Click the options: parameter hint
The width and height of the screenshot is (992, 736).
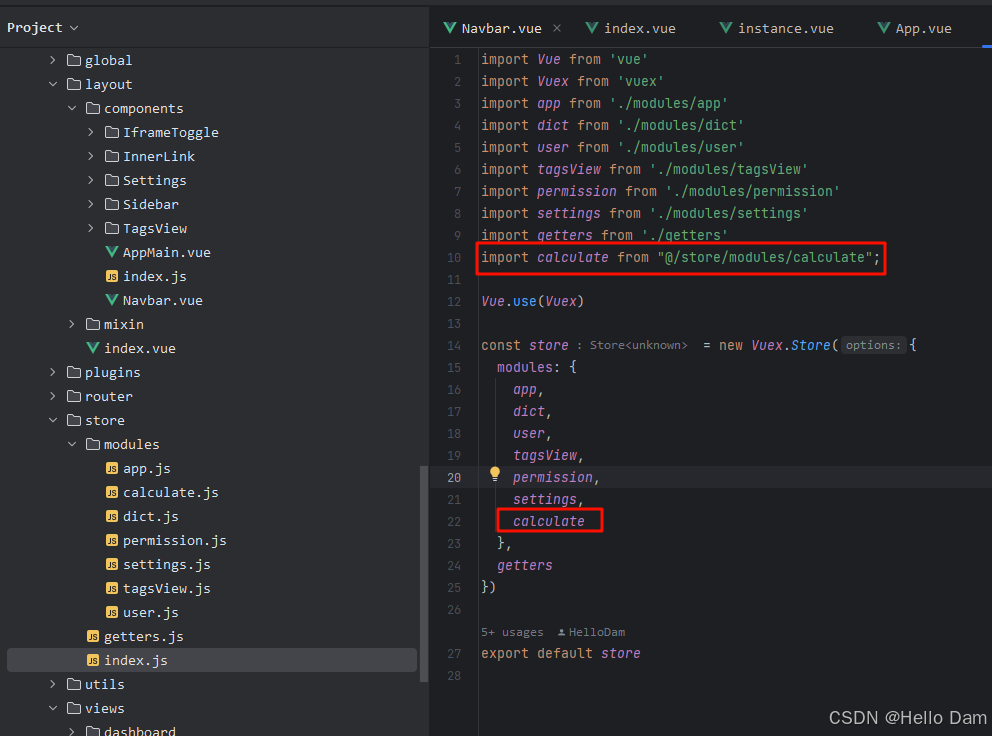click(x=873, y=345)
